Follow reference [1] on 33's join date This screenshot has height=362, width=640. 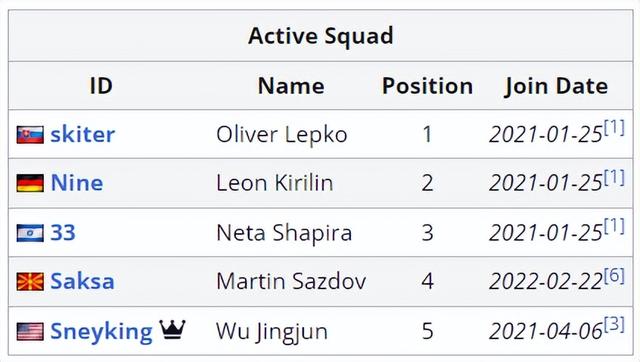tap(614, 226)
